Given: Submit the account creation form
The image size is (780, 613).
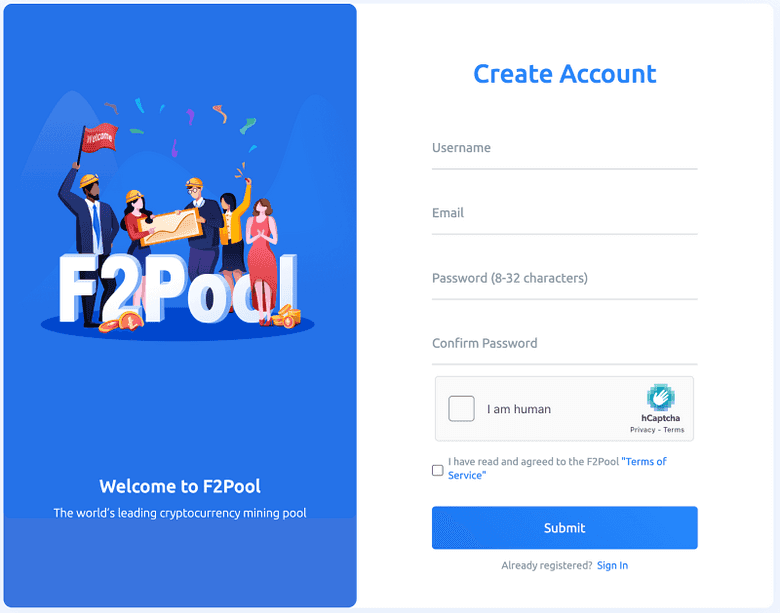Looking at the screenshot, I should 565,528.
